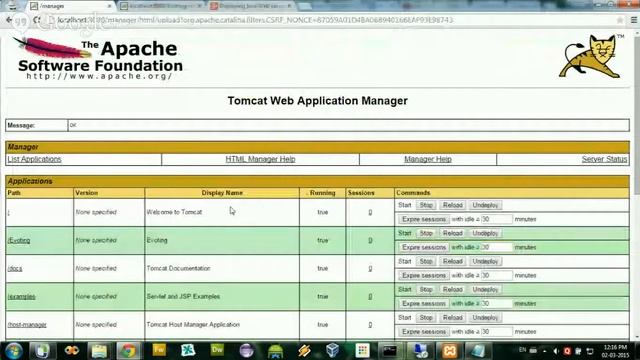Open Google Chrome in the taskbar
640x360 pixels.
[x=129, y=351]
